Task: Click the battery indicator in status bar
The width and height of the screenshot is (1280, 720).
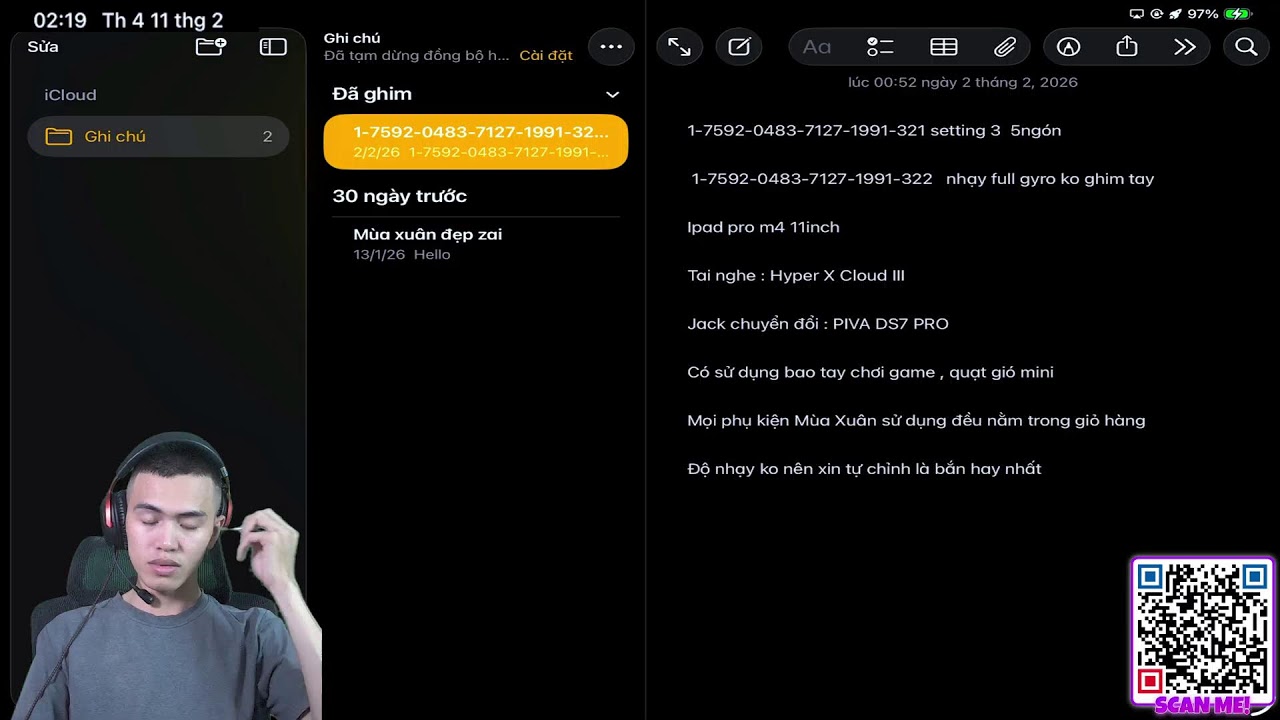Action: (x=1237, y=14)
